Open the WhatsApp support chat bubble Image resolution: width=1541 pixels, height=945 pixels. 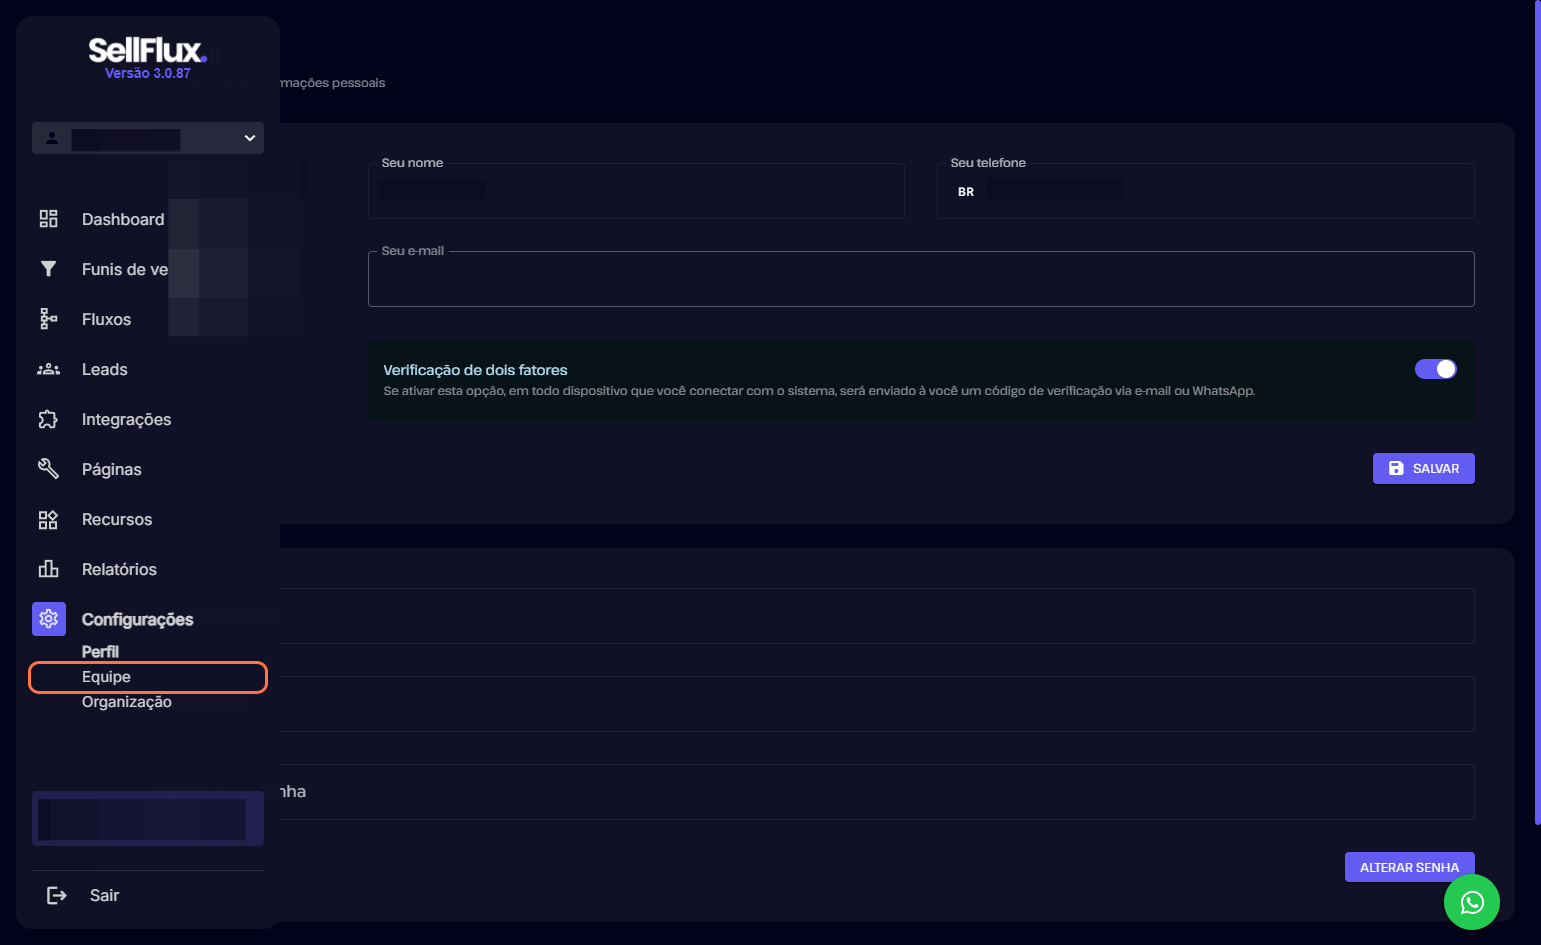(1471, 902)
